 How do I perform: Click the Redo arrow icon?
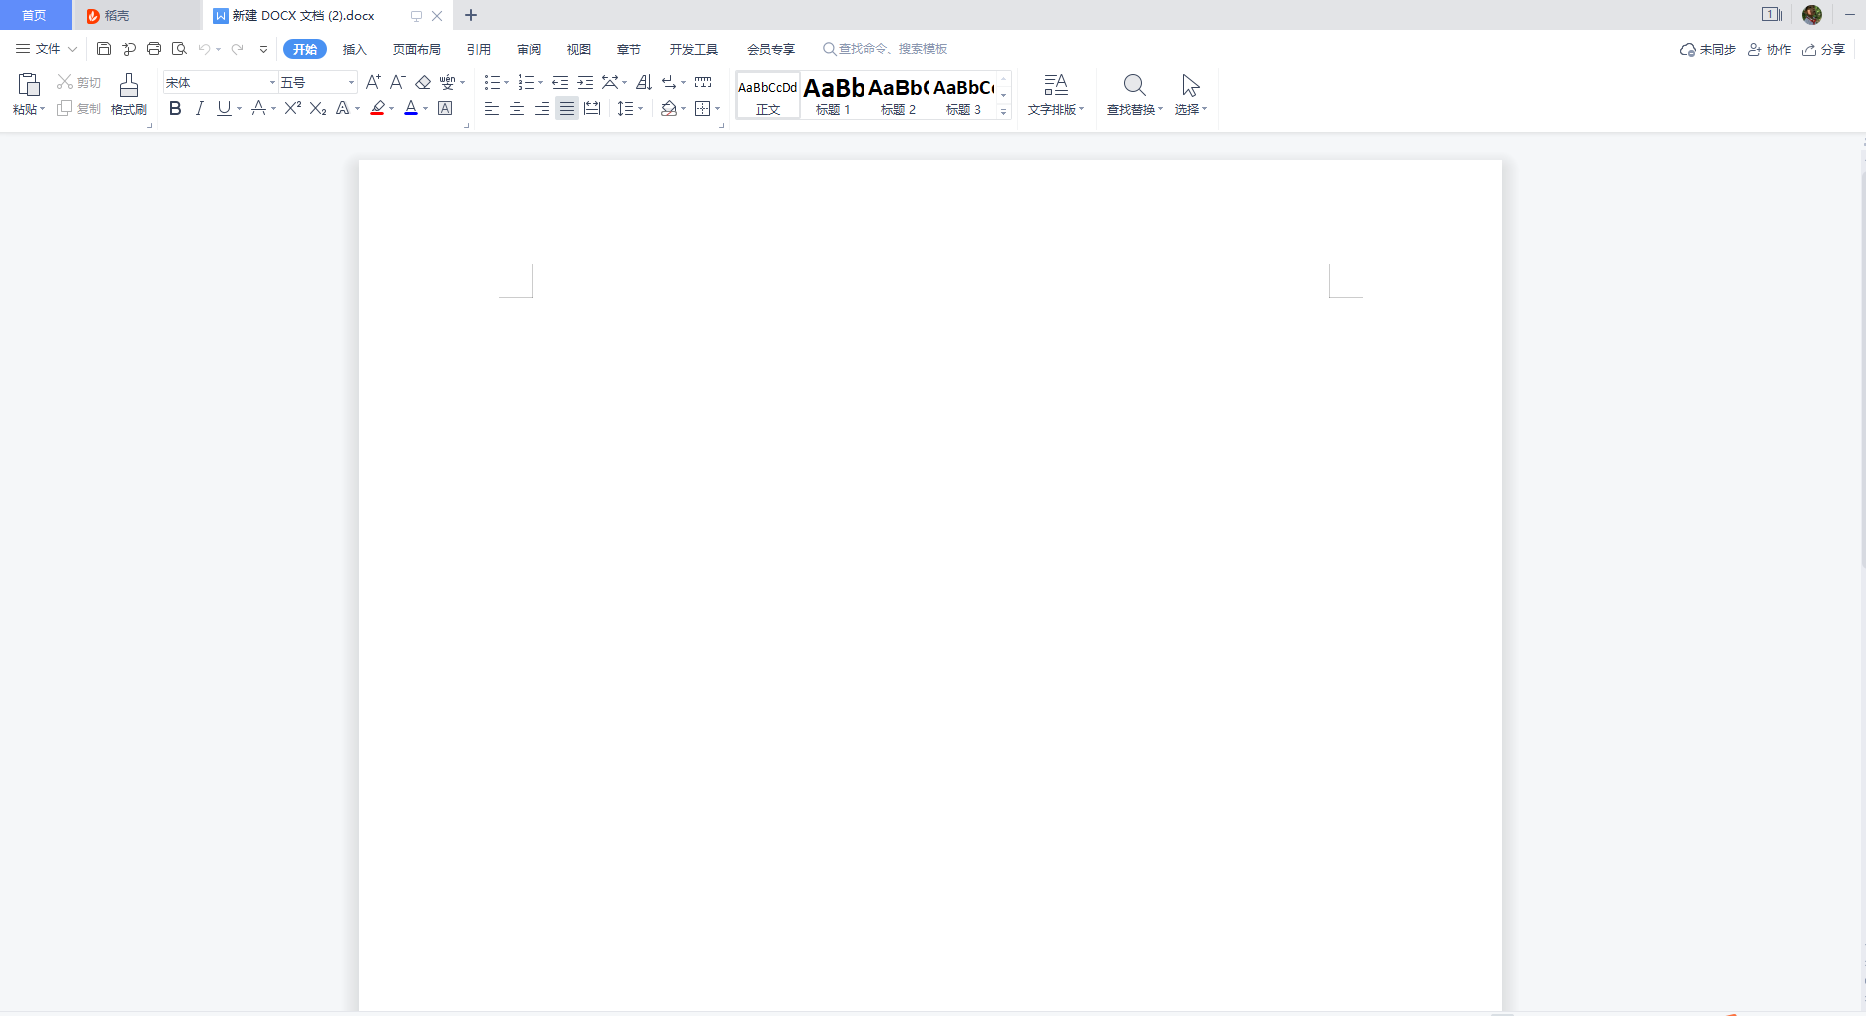pyautogui.click(x=238, y=49)
